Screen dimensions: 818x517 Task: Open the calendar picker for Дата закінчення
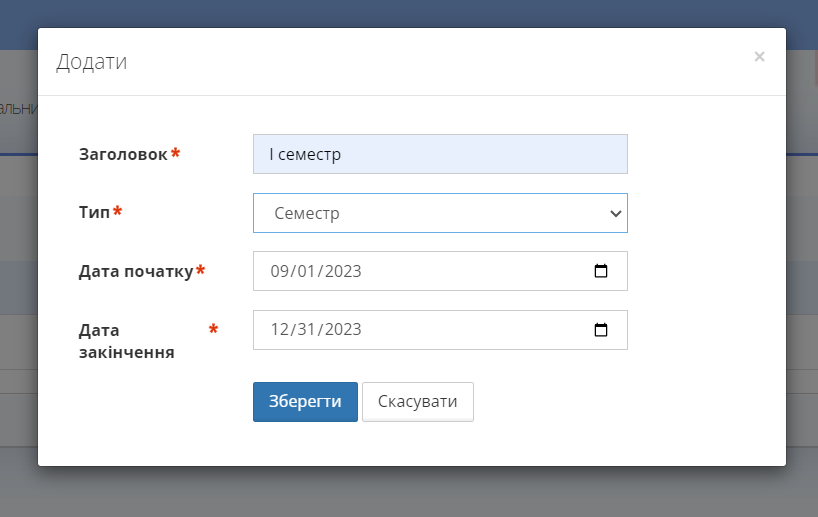pyautogui.click(x=601, y=330)
